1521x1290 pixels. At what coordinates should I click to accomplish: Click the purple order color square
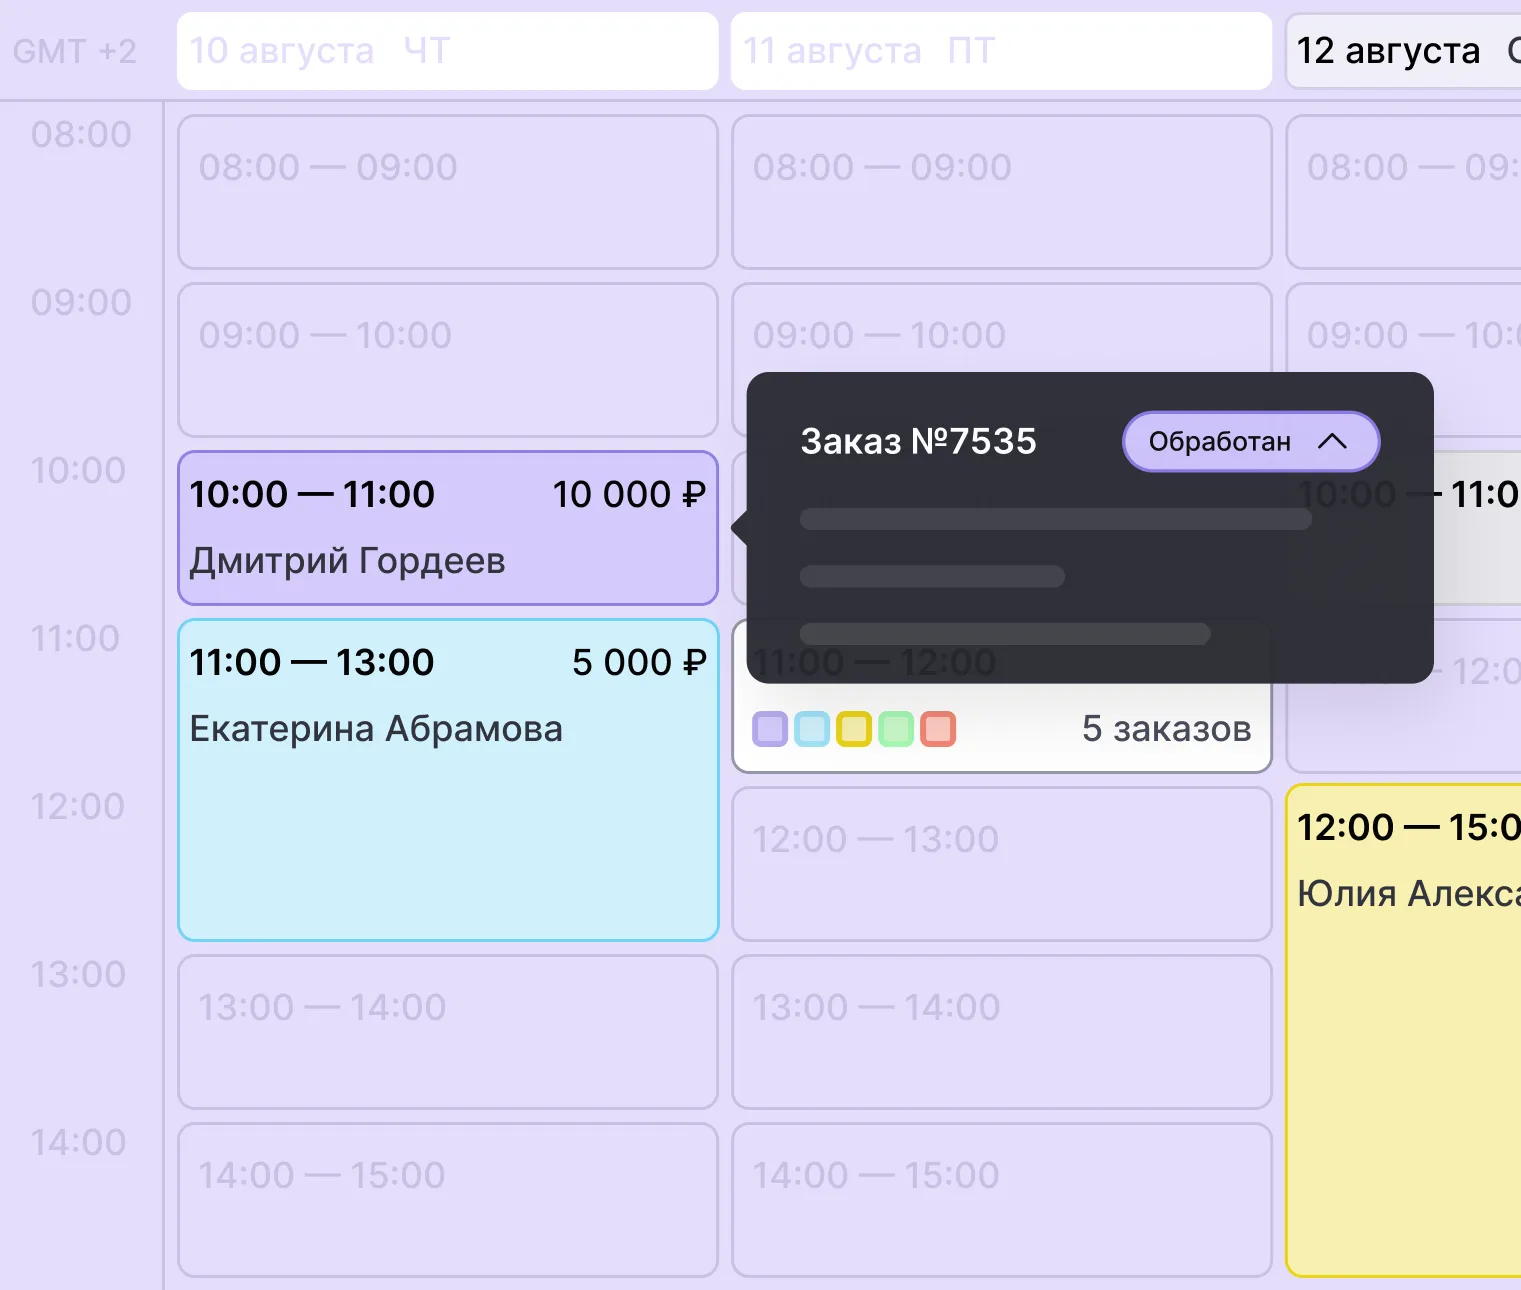tap(770, 729)
